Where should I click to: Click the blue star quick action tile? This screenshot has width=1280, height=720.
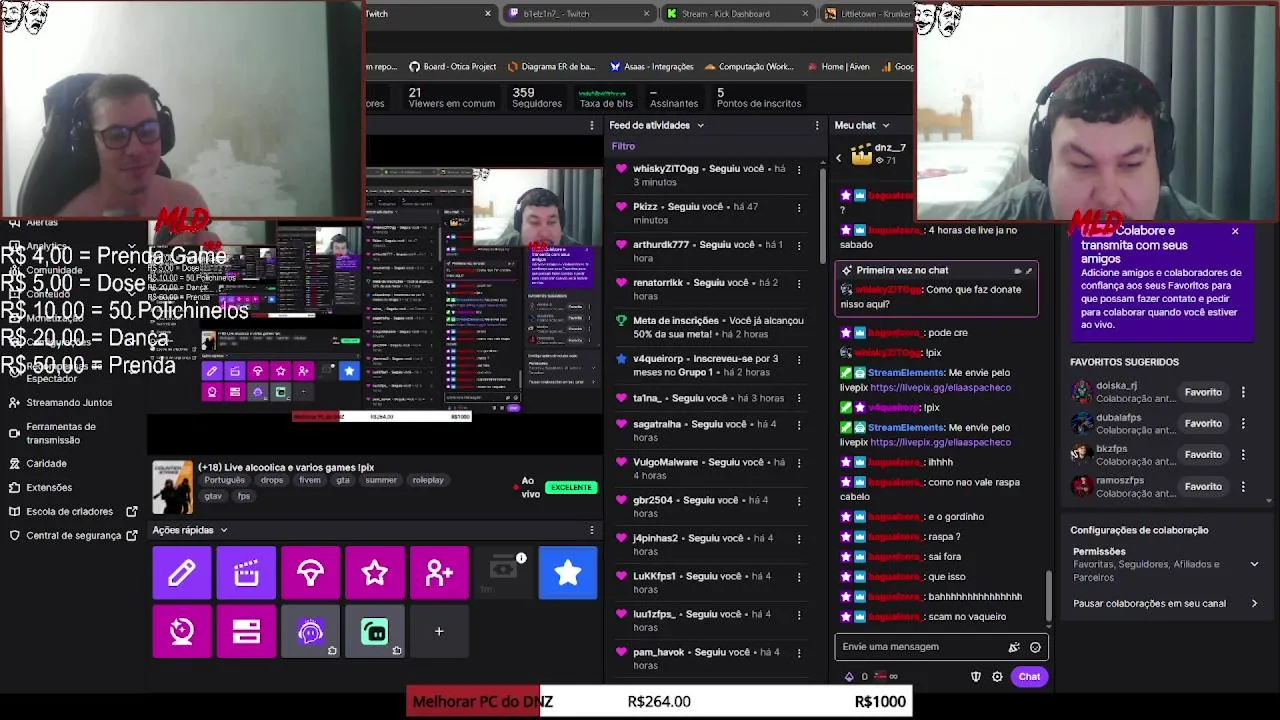click(568, 573)
